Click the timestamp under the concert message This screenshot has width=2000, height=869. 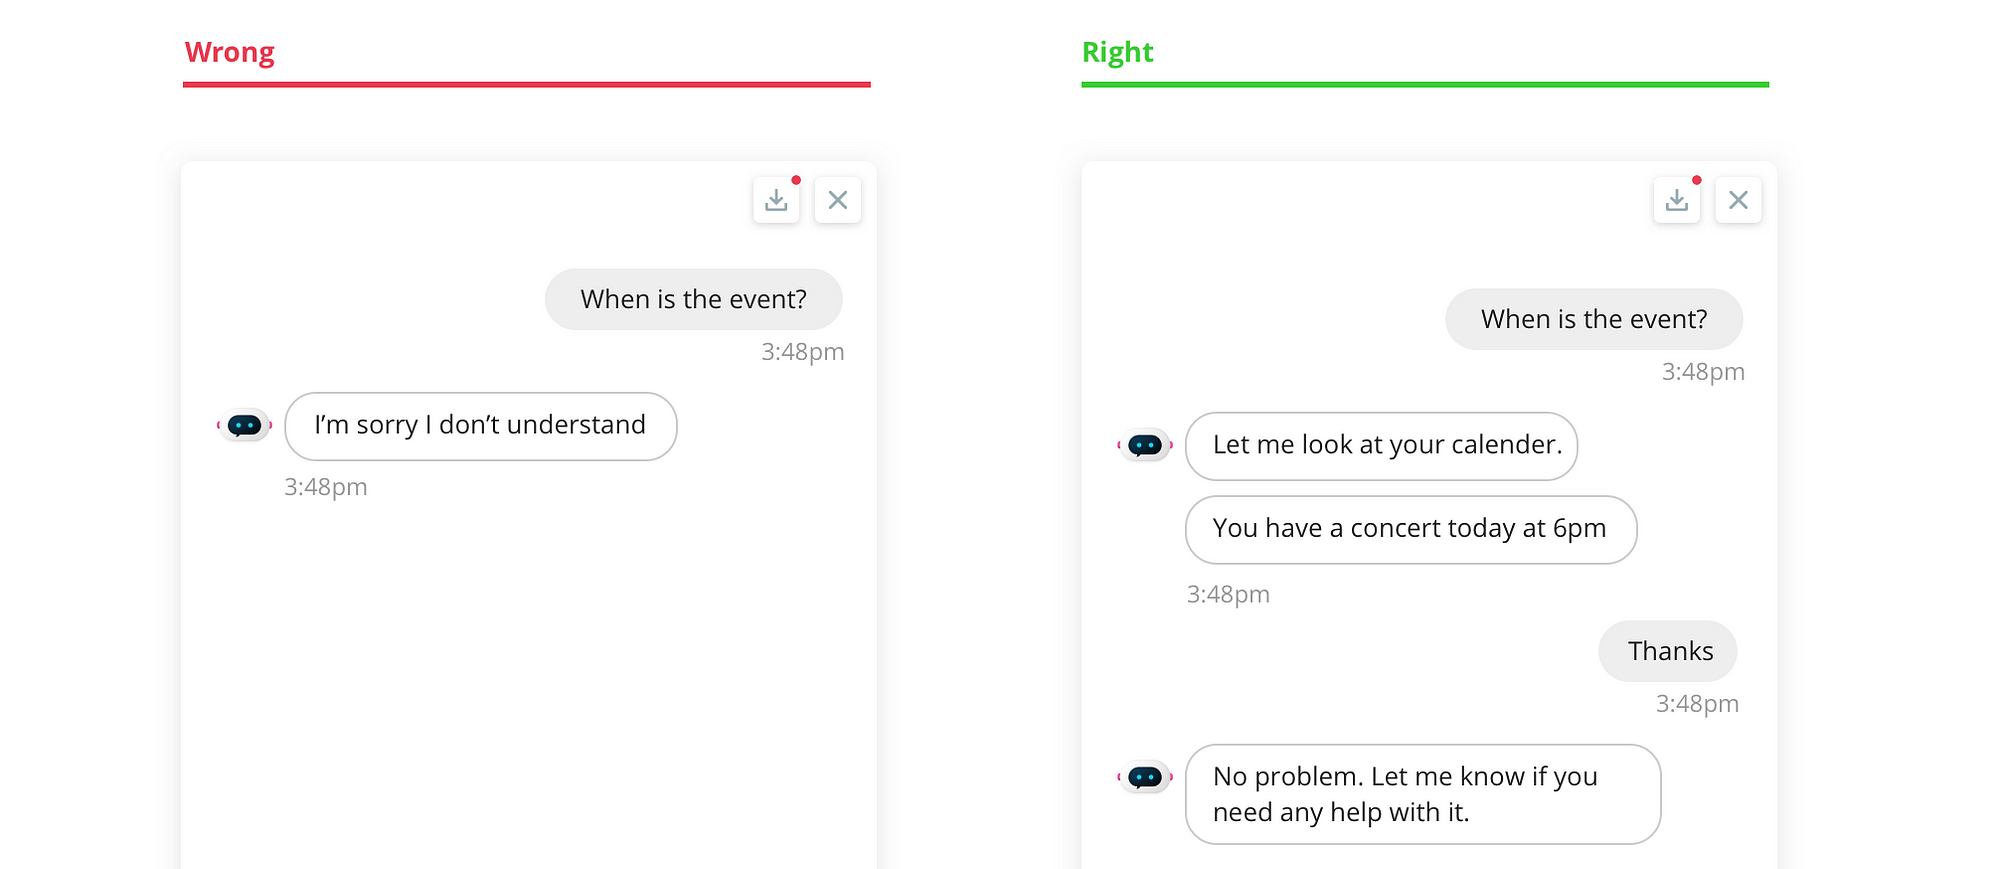click(x=1228, y=595)
